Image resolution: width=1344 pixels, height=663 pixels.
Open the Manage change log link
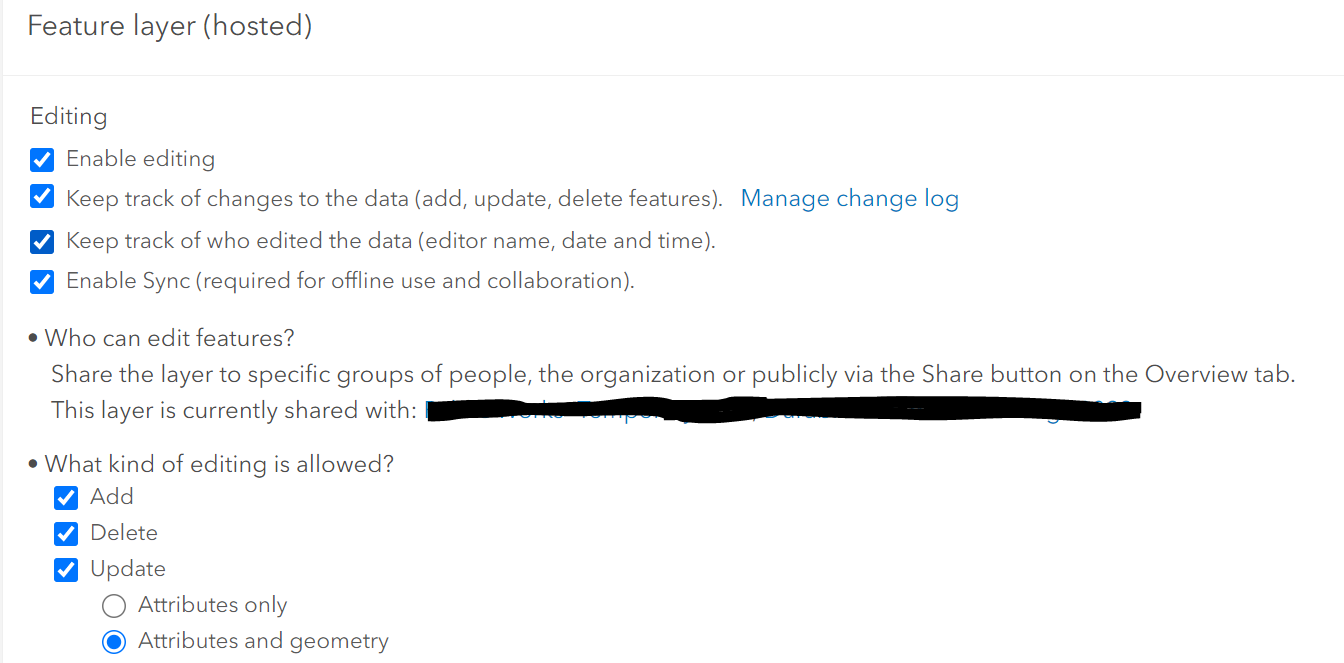[849, 199]
